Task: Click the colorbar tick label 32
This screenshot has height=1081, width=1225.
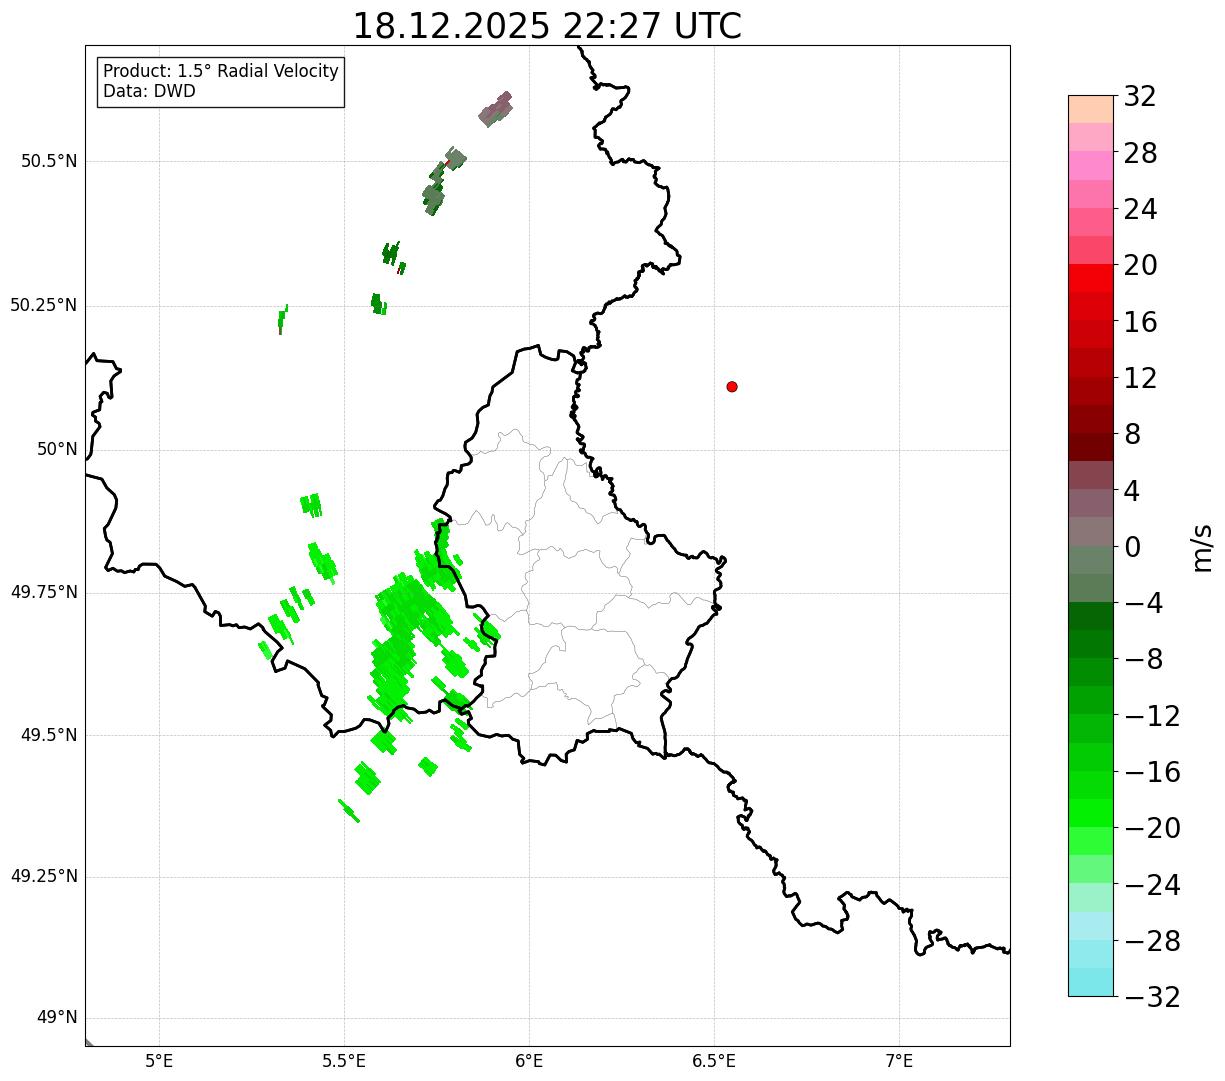Action: point(1140,96)
